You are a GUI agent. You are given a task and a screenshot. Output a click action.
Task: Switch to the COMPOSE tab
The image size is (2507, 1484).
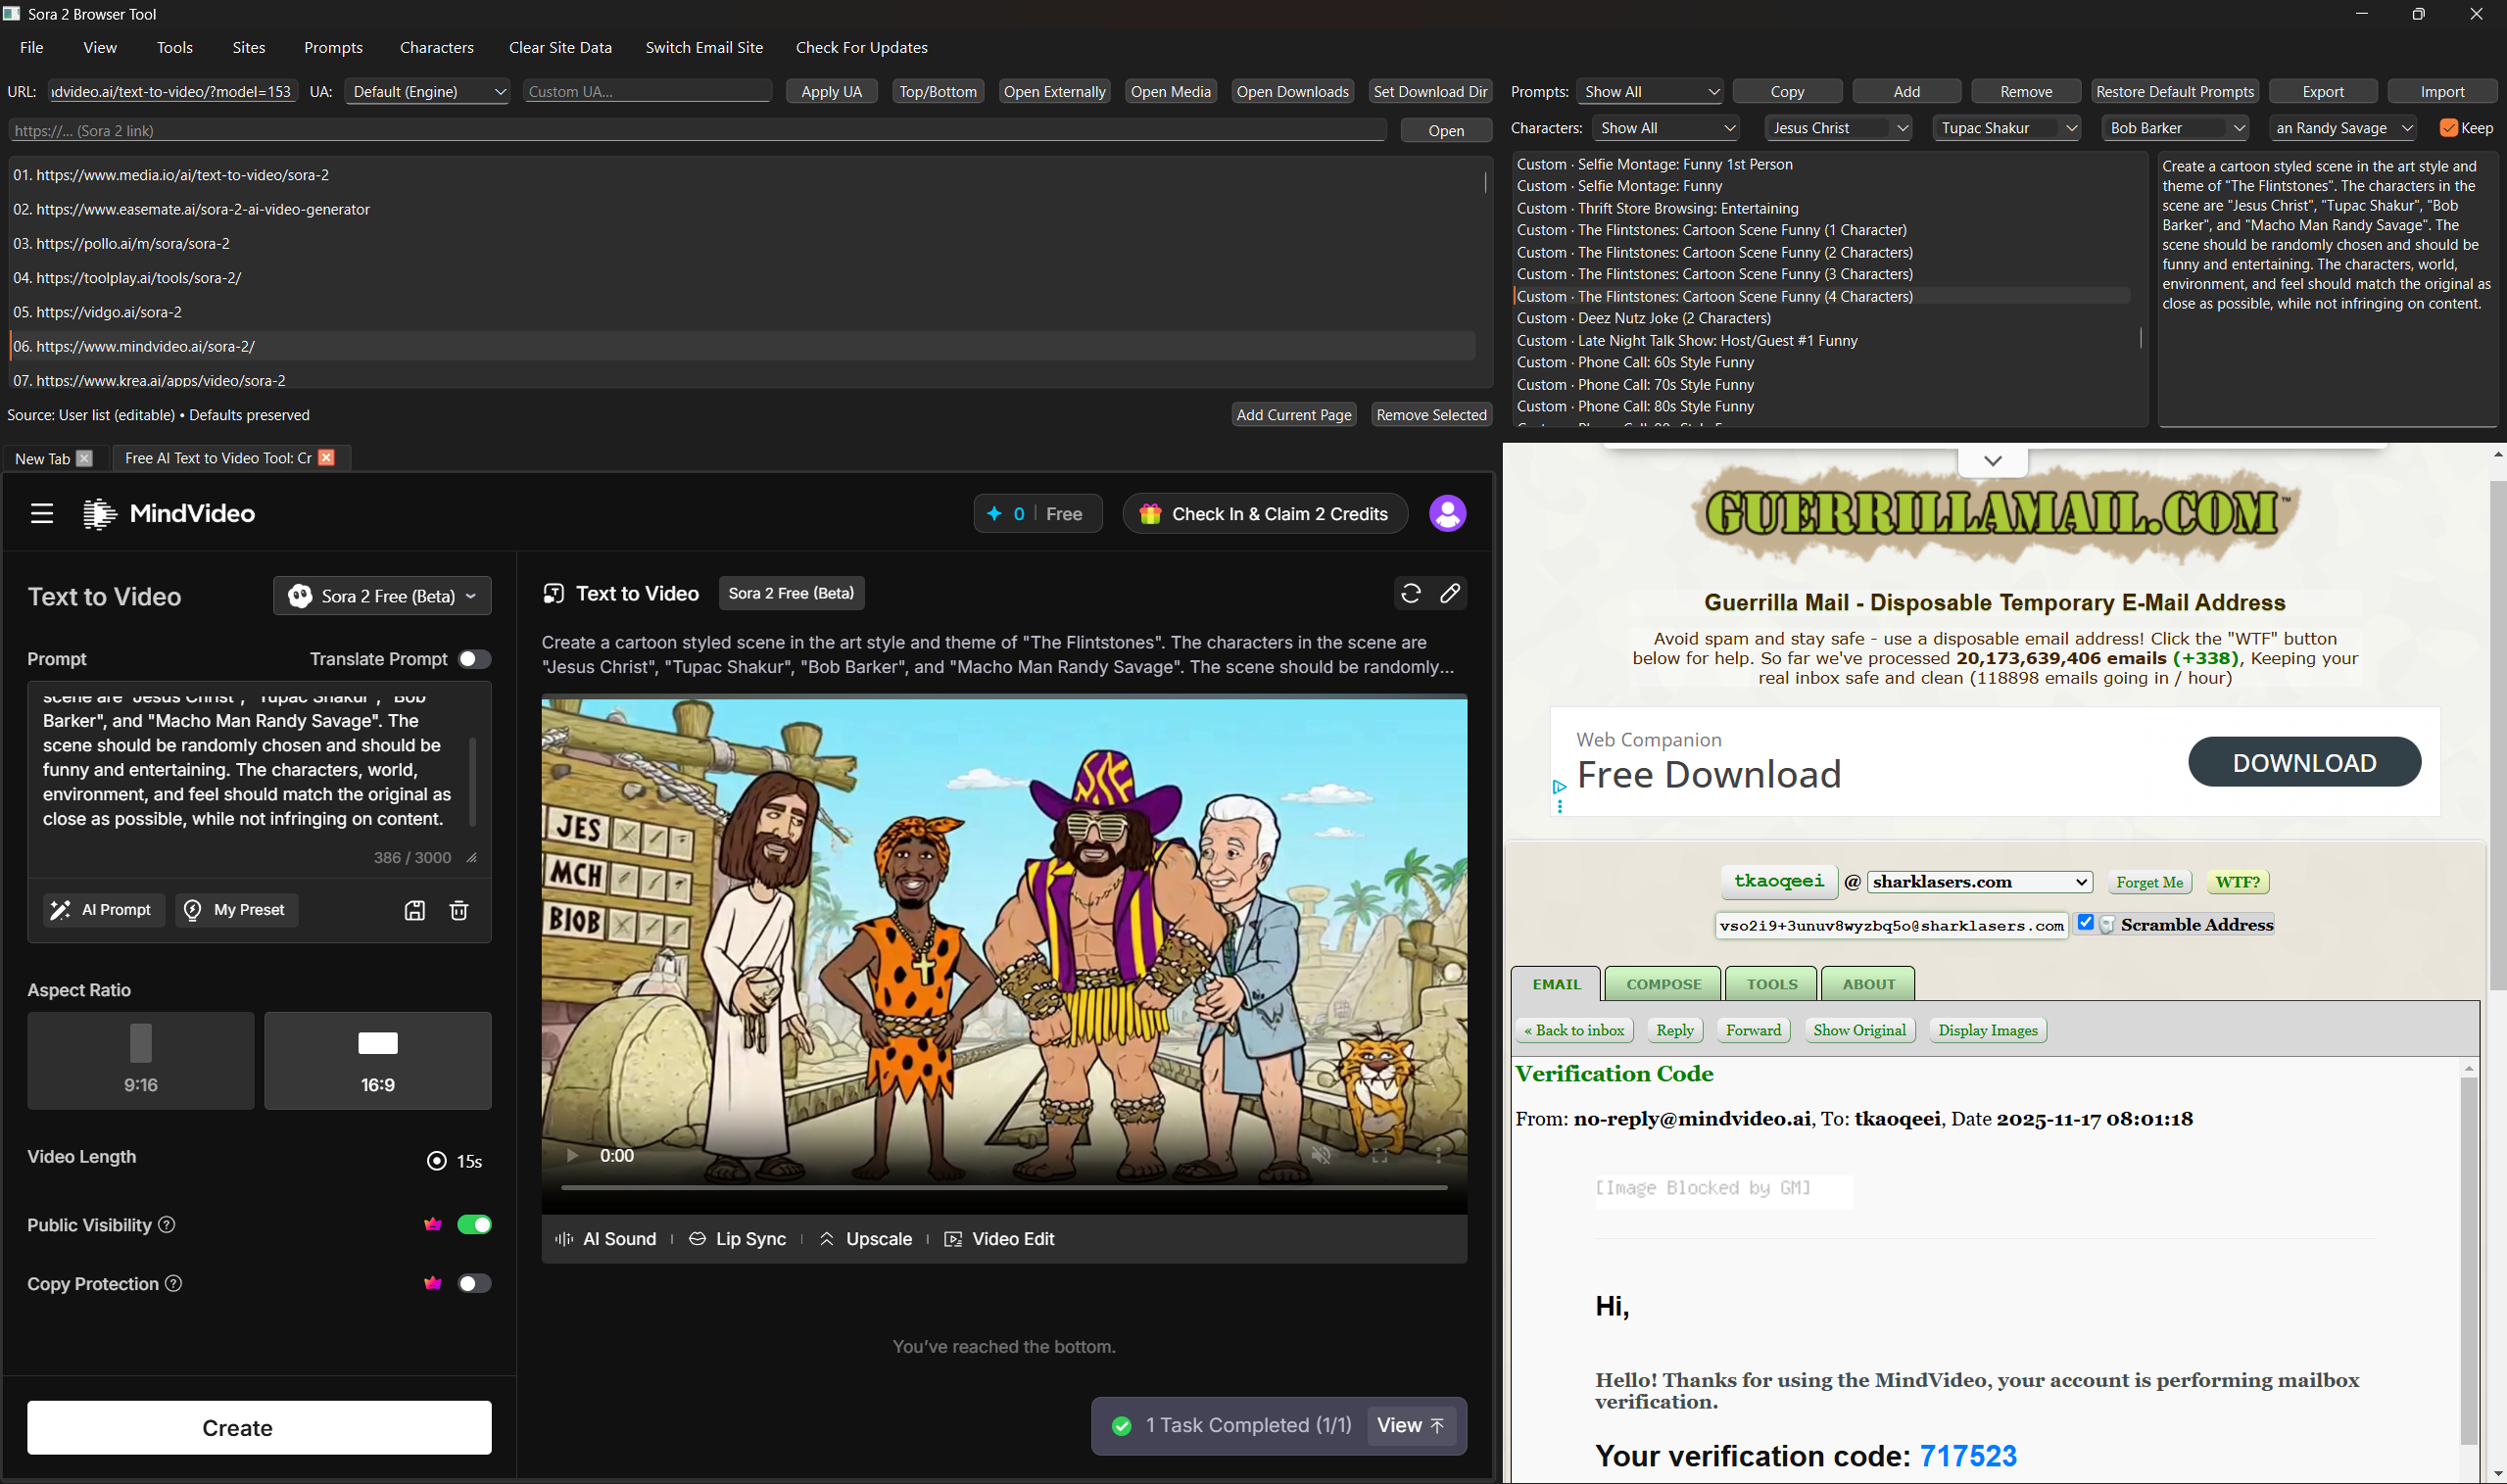[x=1662, y=983]
